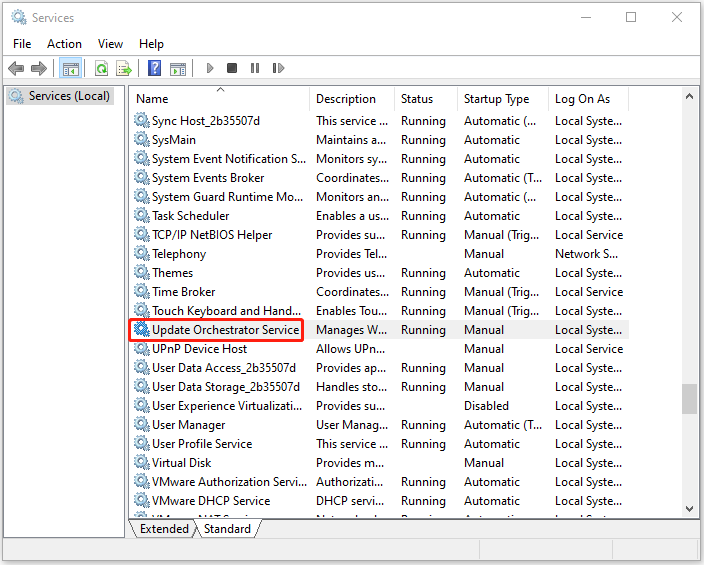Click the gear icon beside Themes

142,273
